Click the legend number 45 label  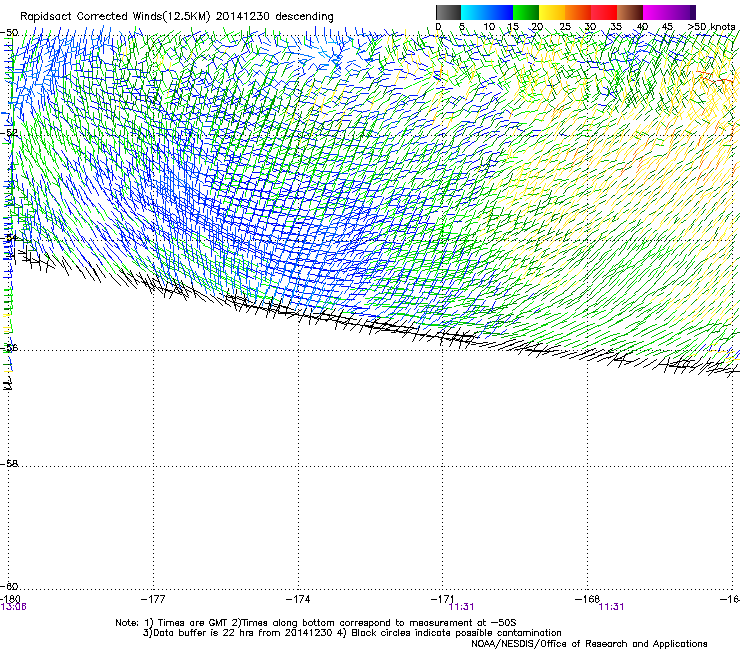click(667, 27)
